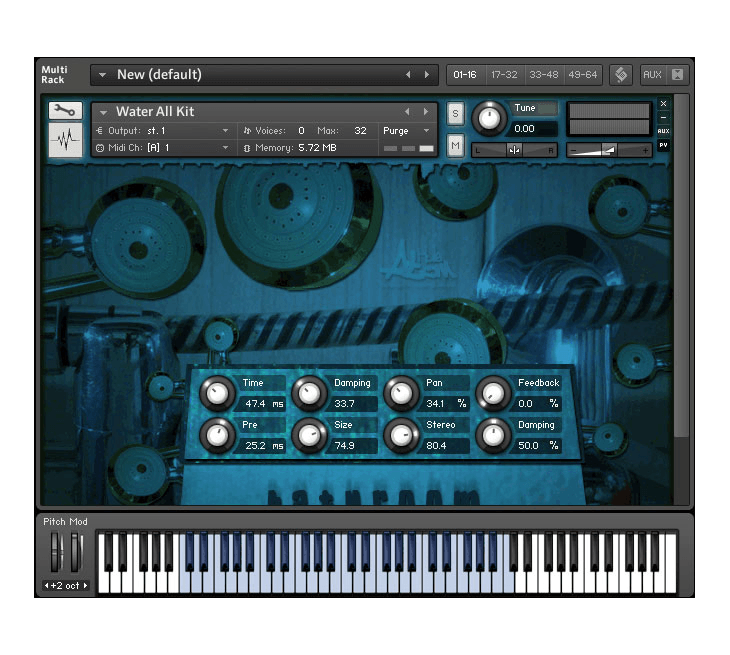
Task: Go to the next instrument preset arrow
Action: point(426,112)
